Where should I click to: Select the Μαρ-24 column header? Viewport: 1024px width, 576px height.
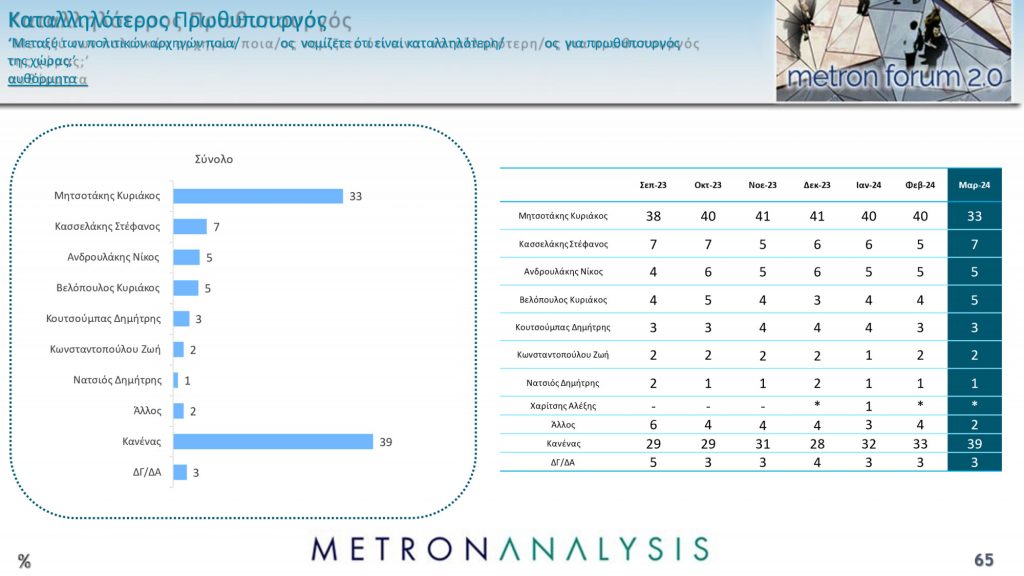tap(974, 185)
